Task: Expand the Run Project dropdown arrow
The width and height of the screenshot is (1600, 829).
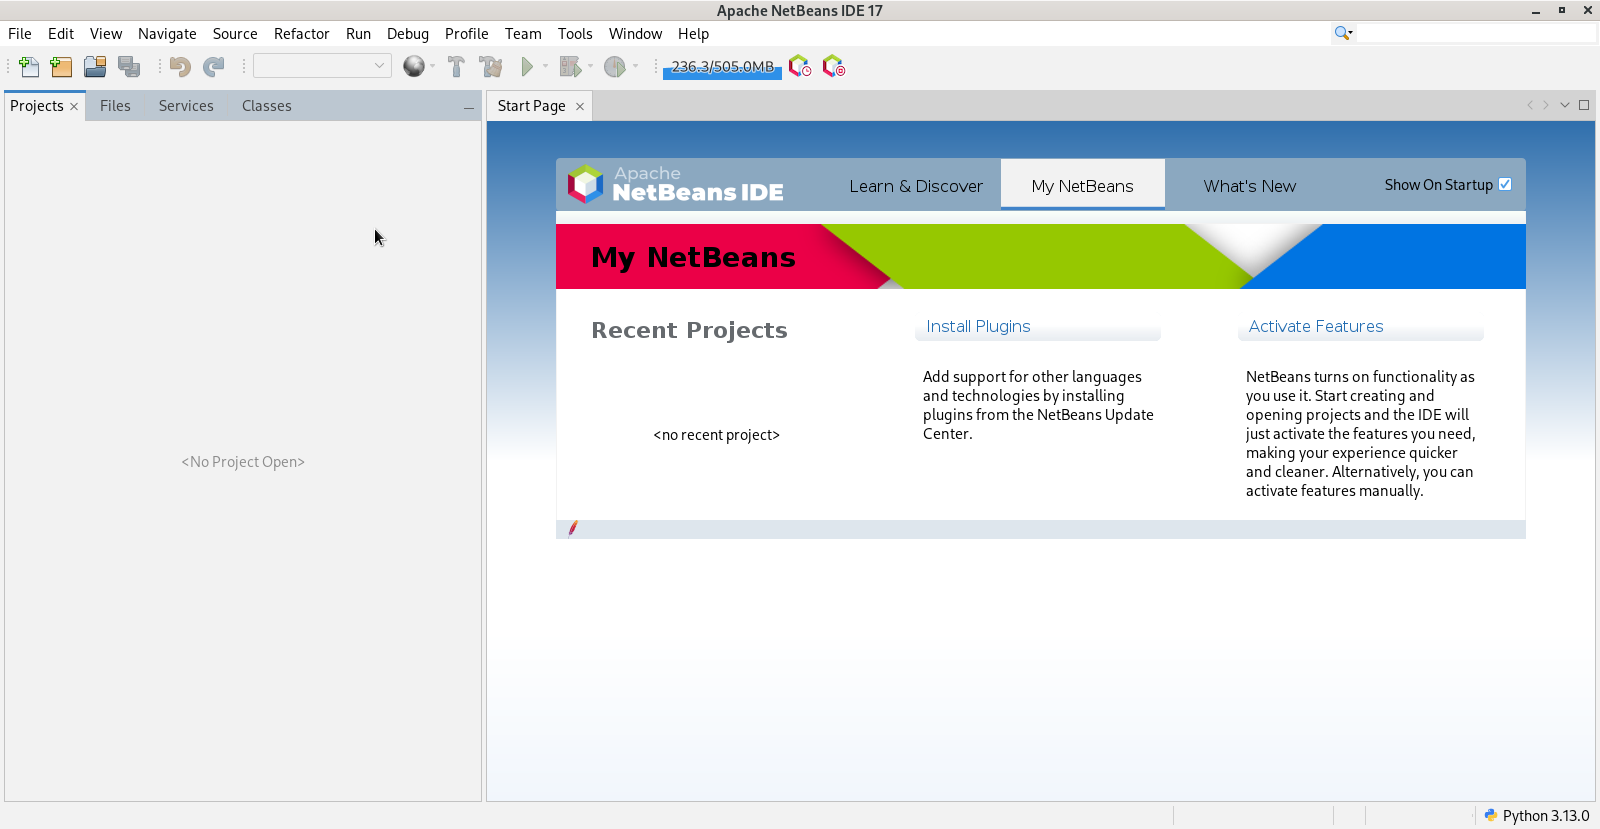Action: coord(545,66)
